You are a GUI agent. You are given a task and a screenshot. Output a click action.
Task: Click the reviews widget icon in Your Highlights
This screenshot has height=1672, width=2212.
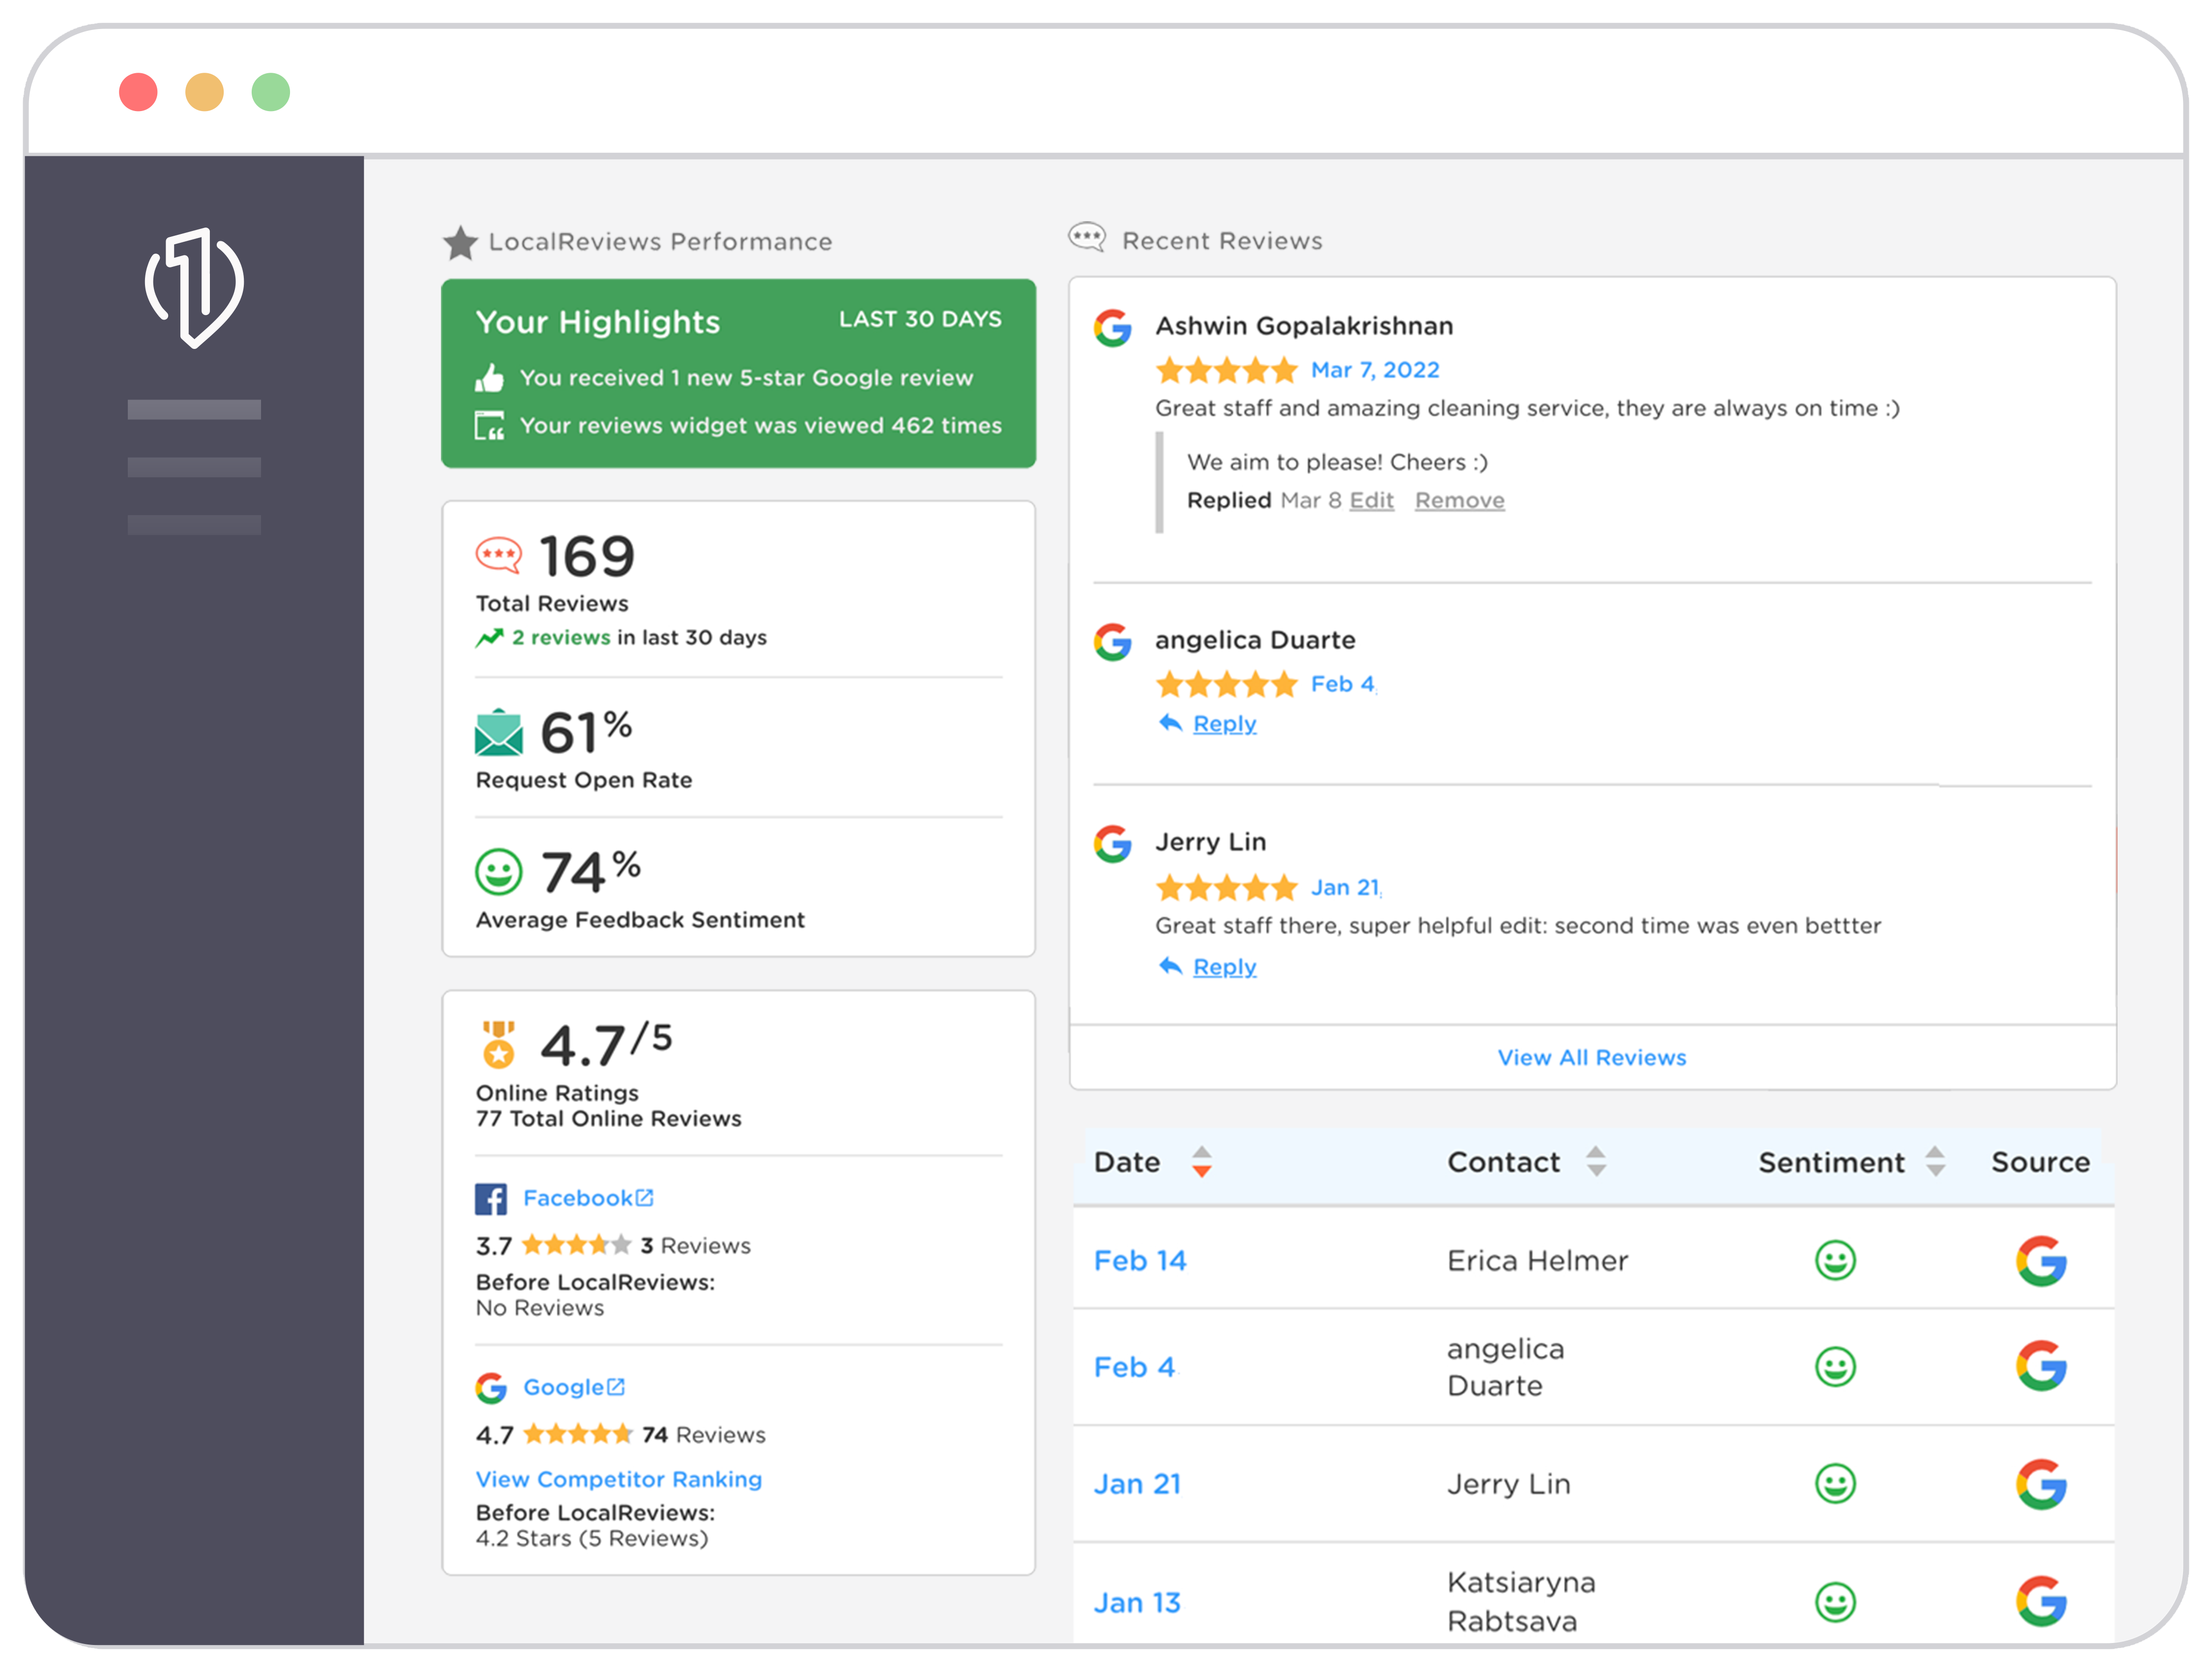pos(489,426)
